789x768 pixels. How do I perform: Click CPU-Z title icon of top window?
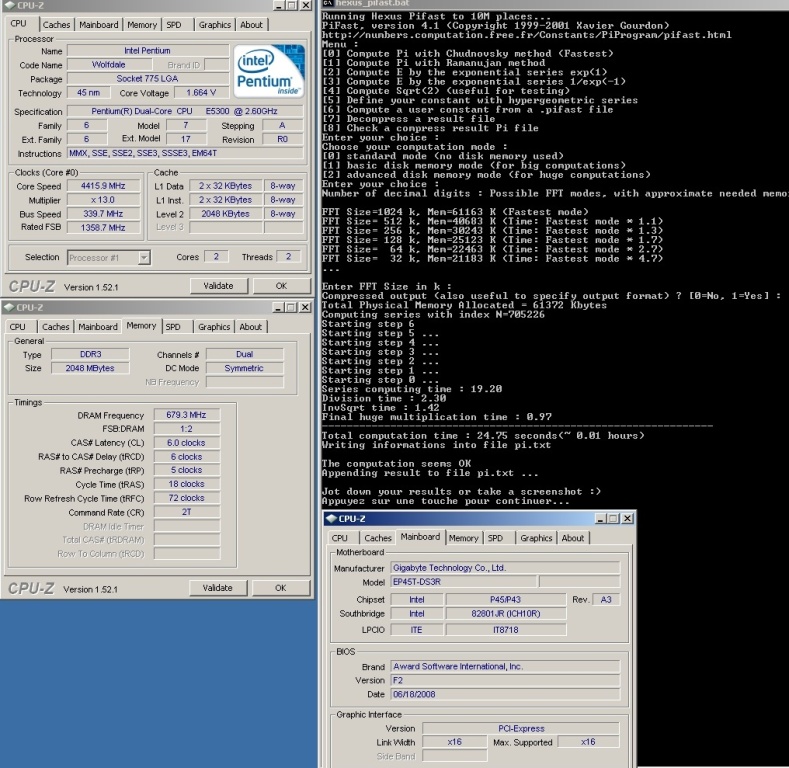coord(9,5)
